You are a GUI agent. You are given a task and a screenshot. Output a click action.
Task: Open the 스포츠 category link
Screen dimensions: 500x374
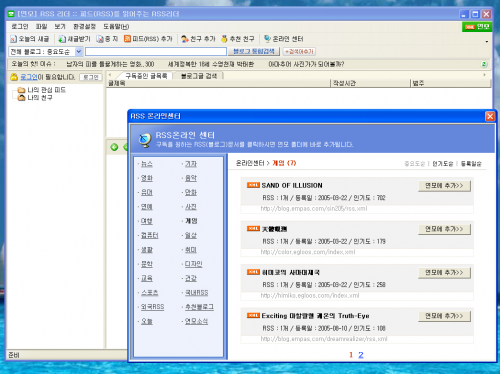[x=150, y=293]
